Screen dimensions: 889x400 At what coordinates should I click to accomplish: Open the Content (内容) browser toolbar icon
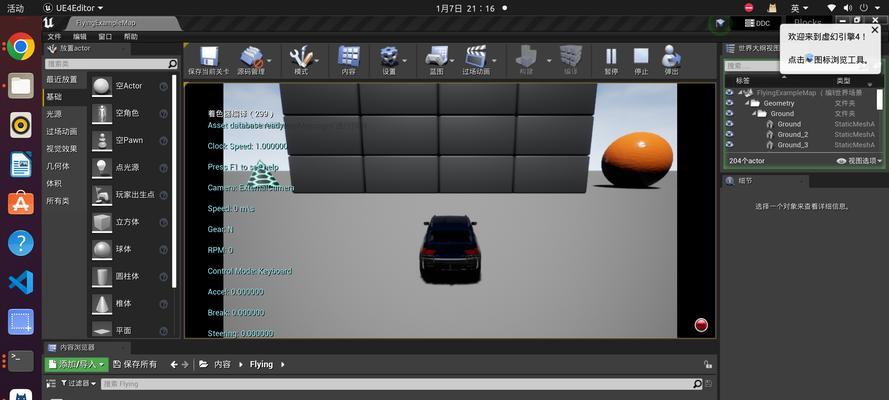pyautogui.click(x=349, y=57)
